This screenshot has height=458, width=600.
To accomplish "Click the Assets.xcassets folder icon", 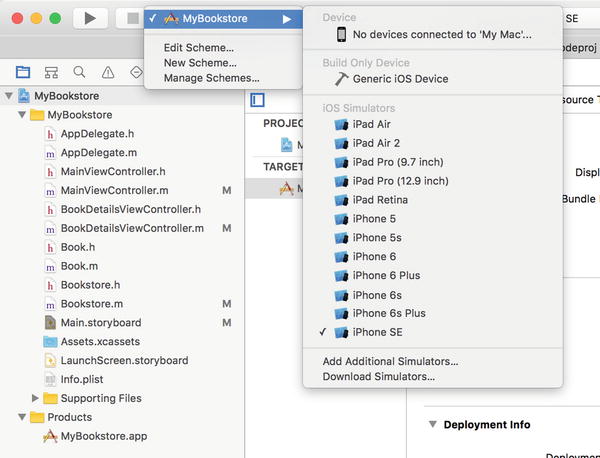I will (50, 342).
